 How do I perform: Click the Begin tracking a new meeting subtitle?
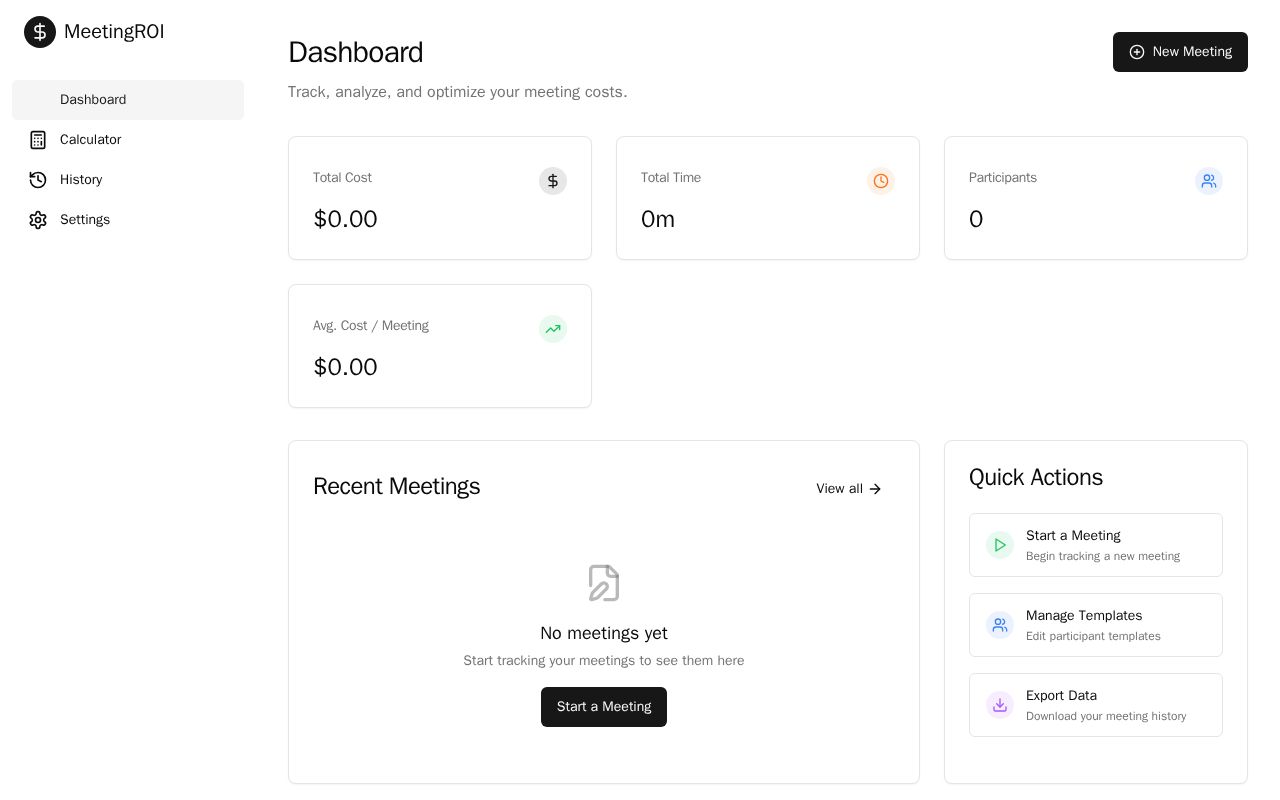point(1103,556)
